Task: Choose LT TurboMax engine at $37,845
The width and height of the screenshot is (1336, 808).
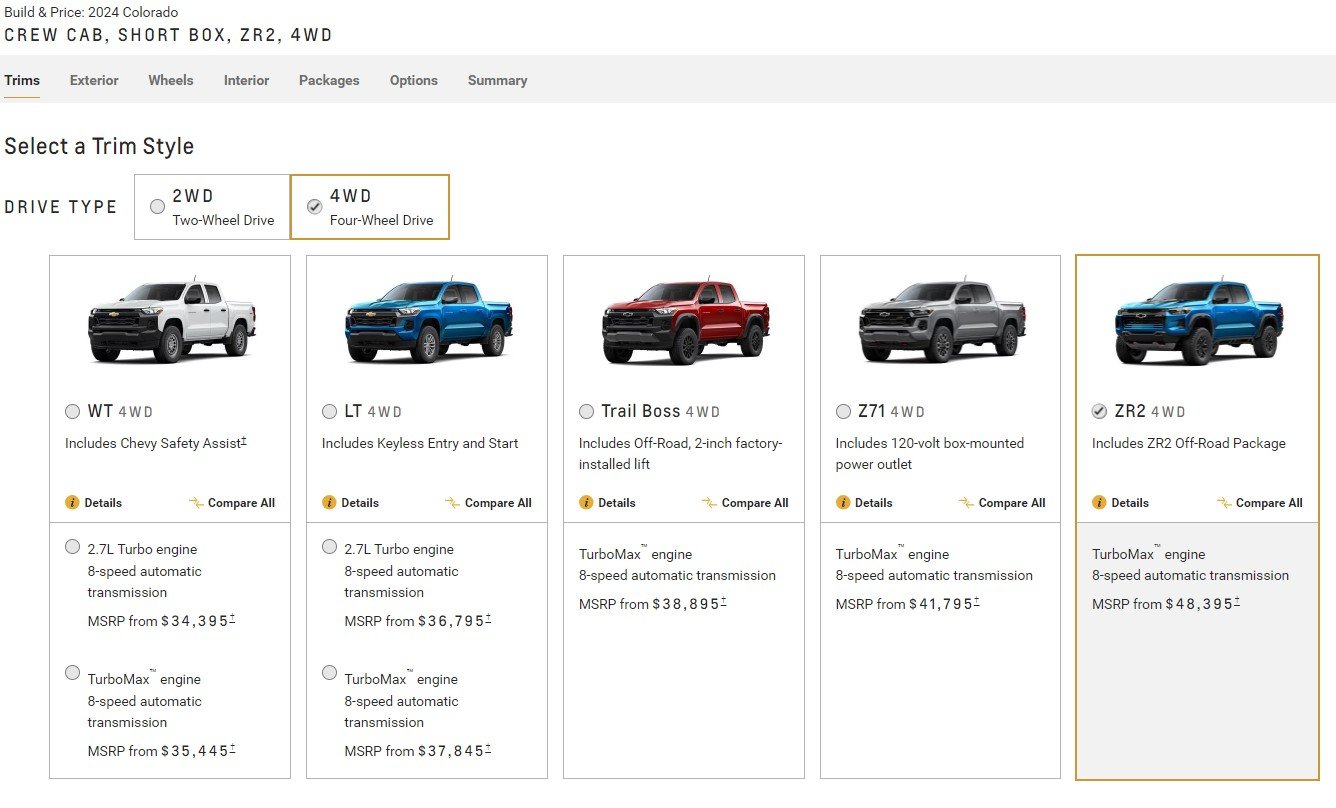Action: (329, 673)
